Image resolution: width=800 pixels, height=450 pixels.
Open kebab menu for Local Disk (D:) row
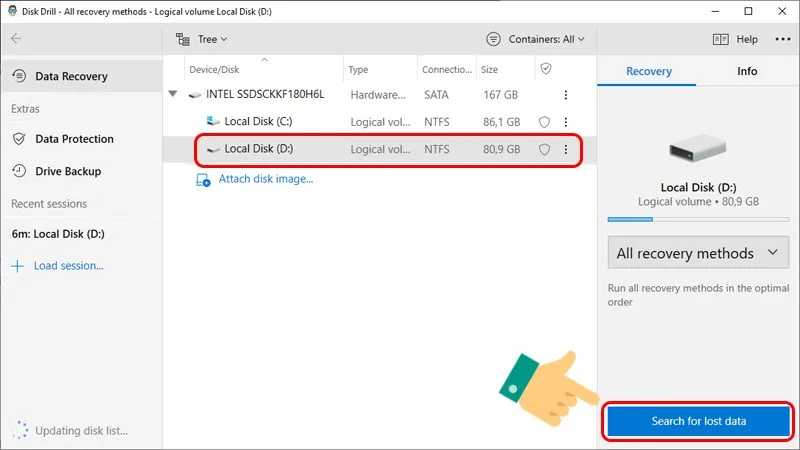(x=566, y=149)
